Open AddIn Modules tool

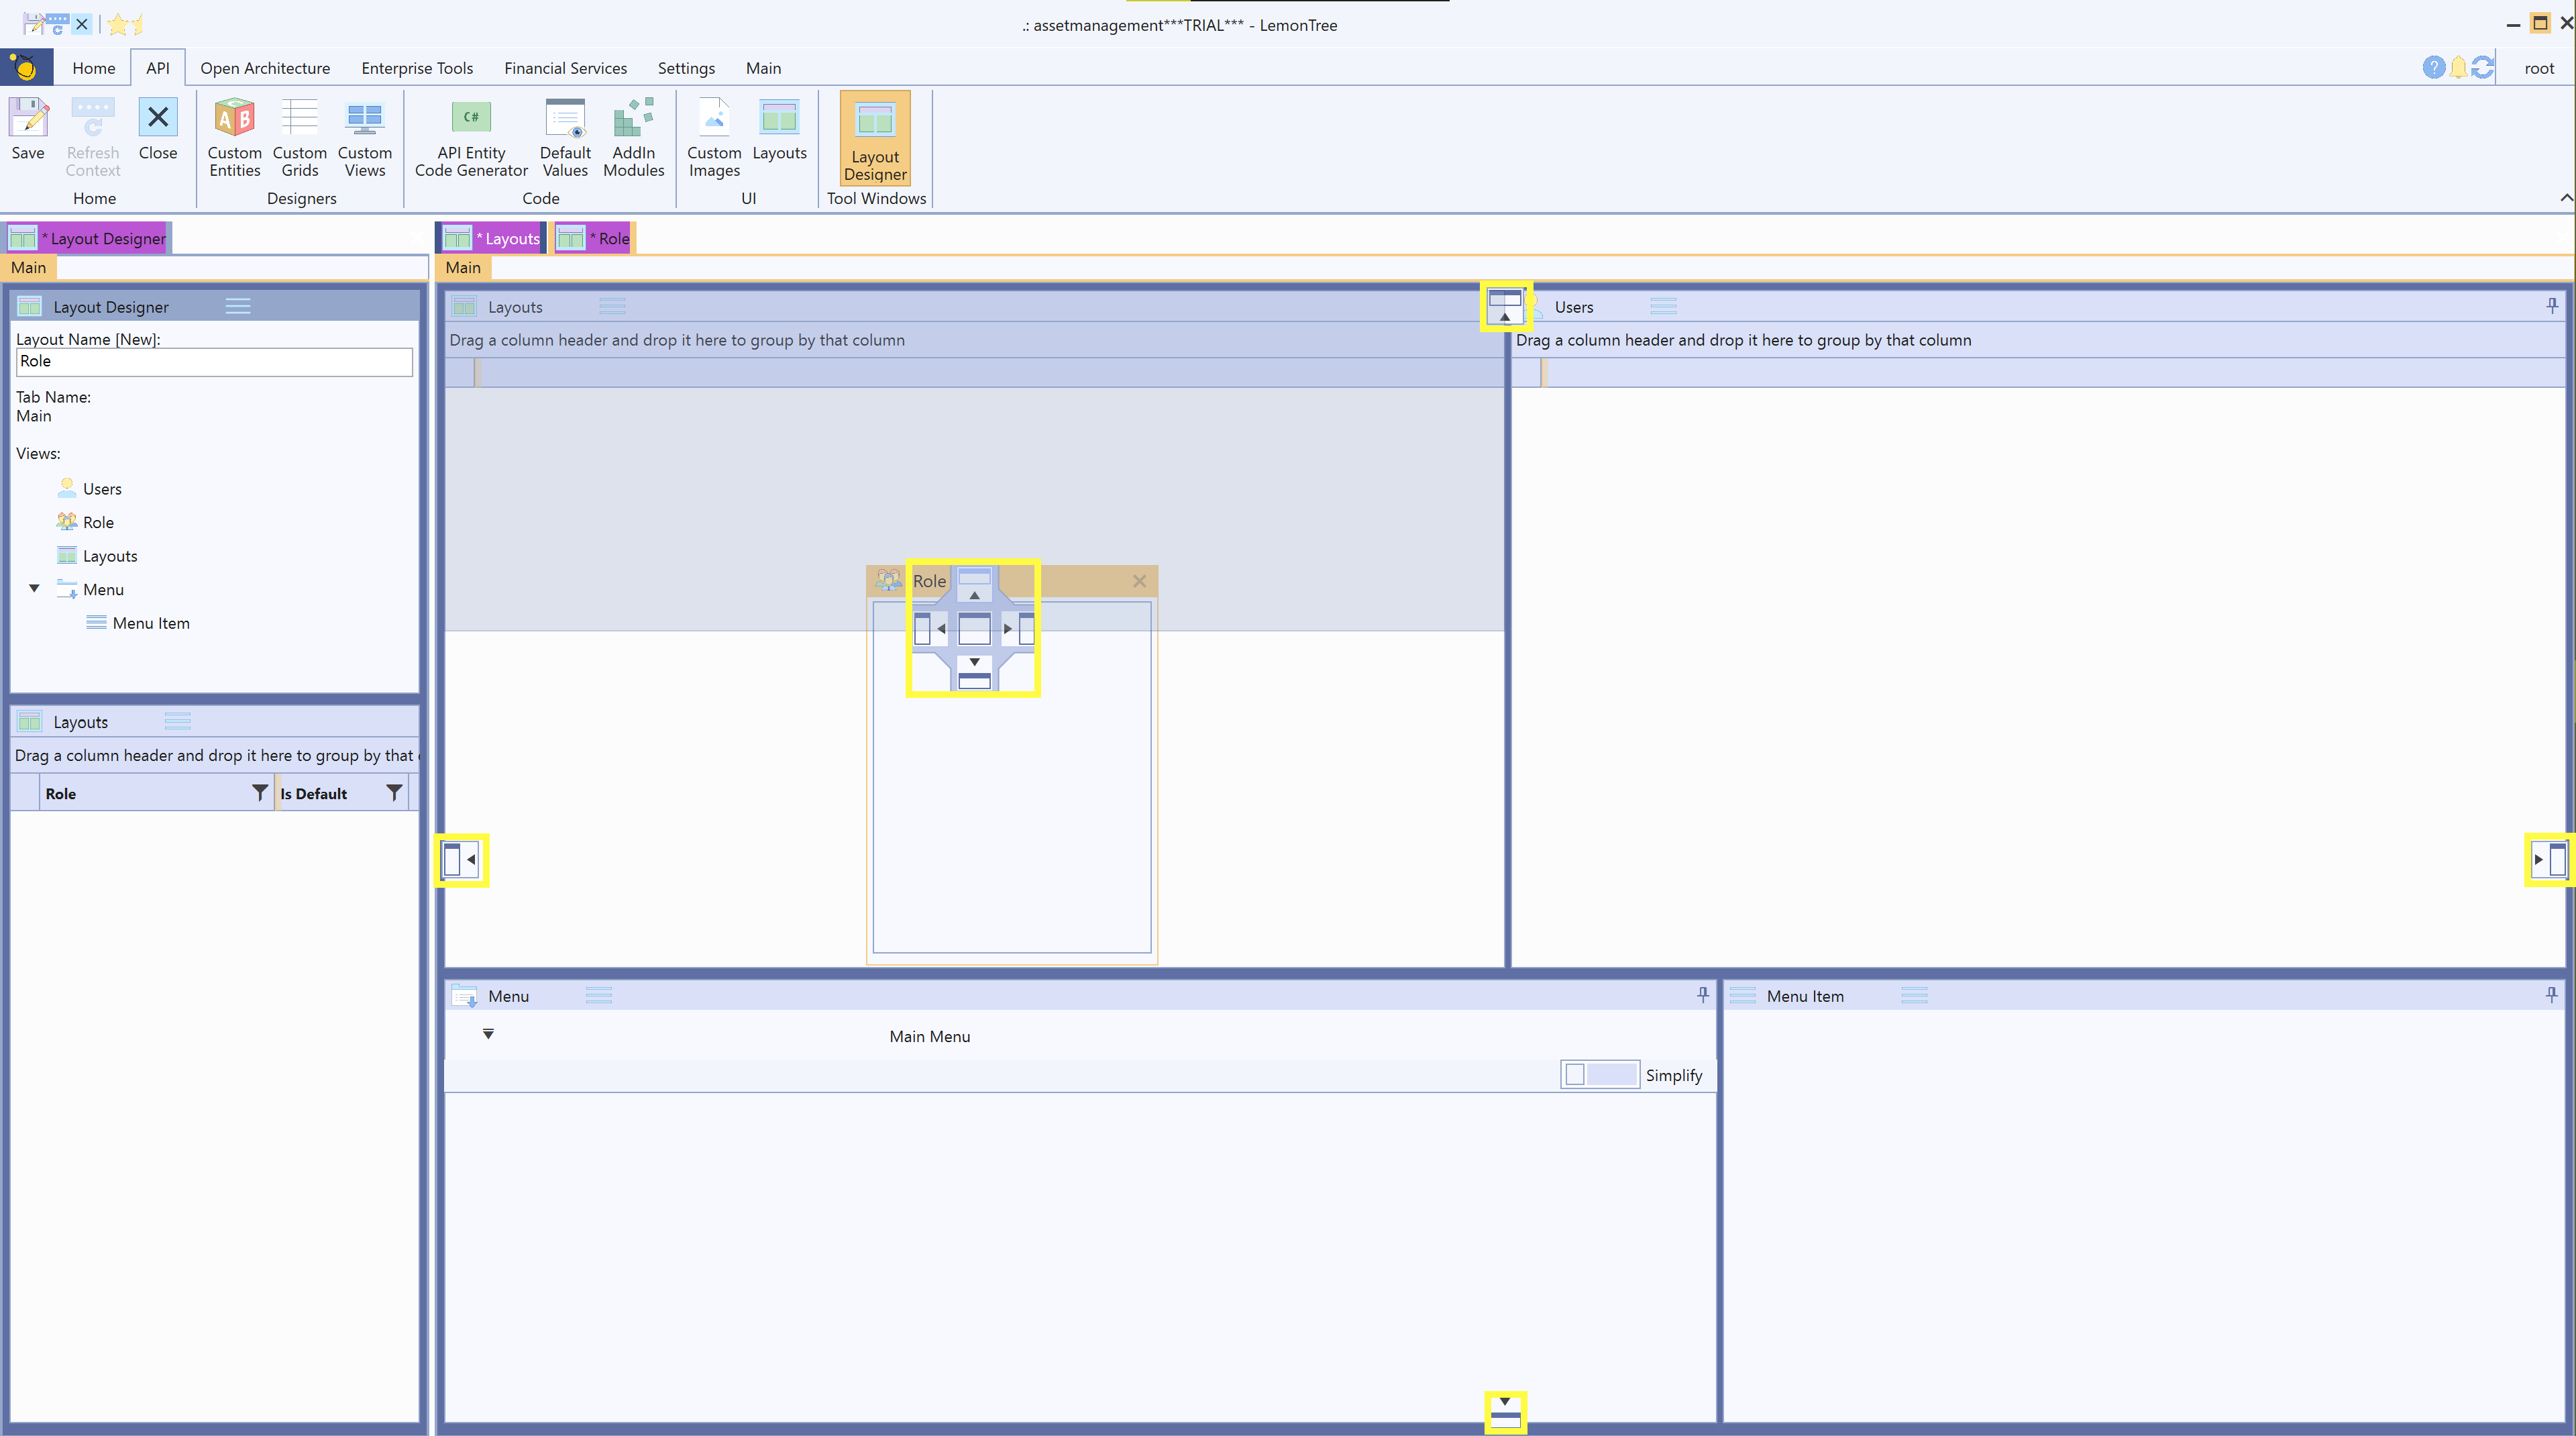click(633, 119)
